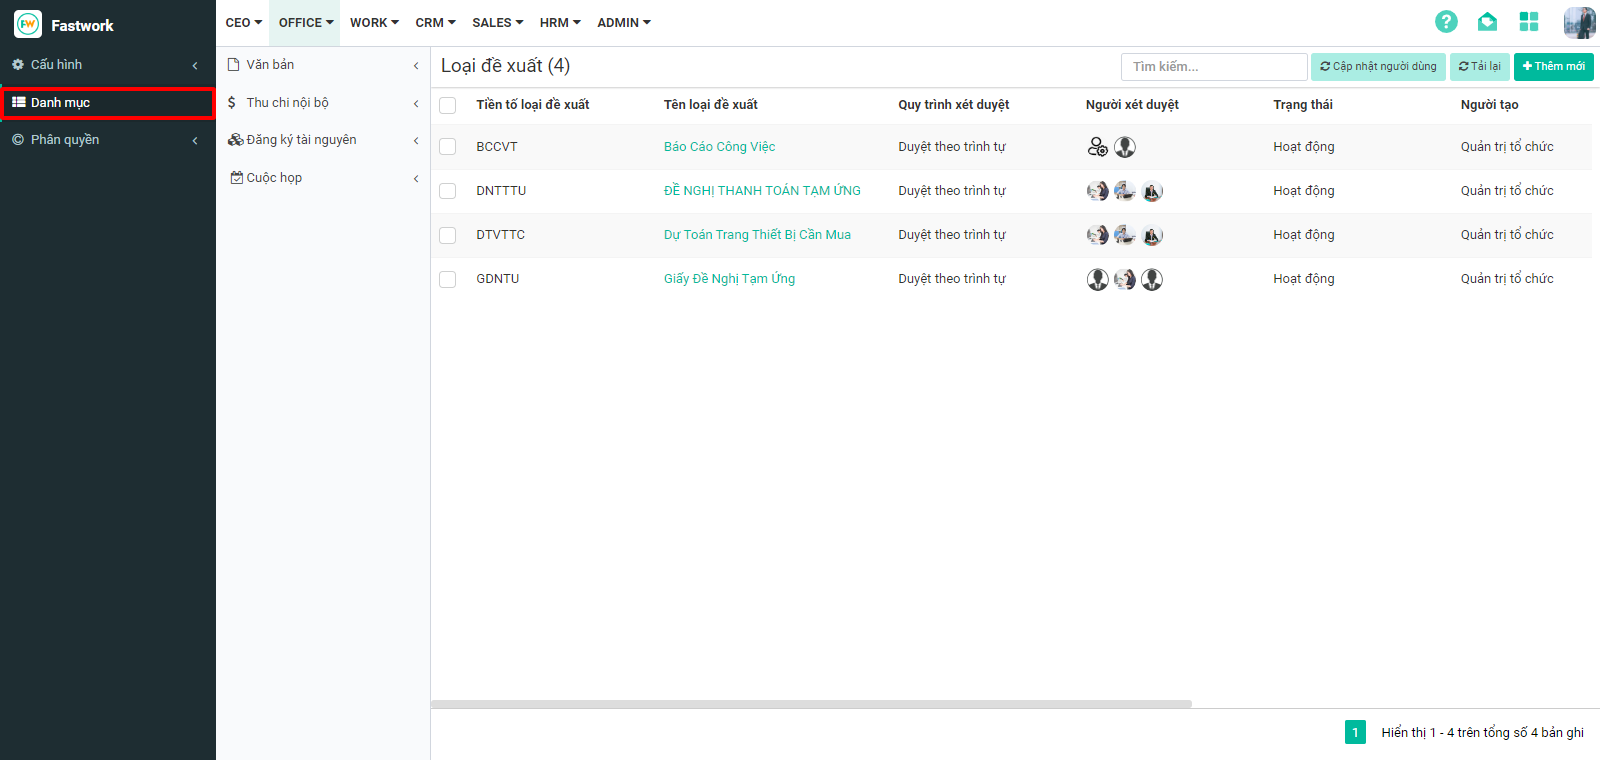Click the group approver icon in BCCVT row
The height and width of the screenshot is (760, 1600).
coord(1097,147)
